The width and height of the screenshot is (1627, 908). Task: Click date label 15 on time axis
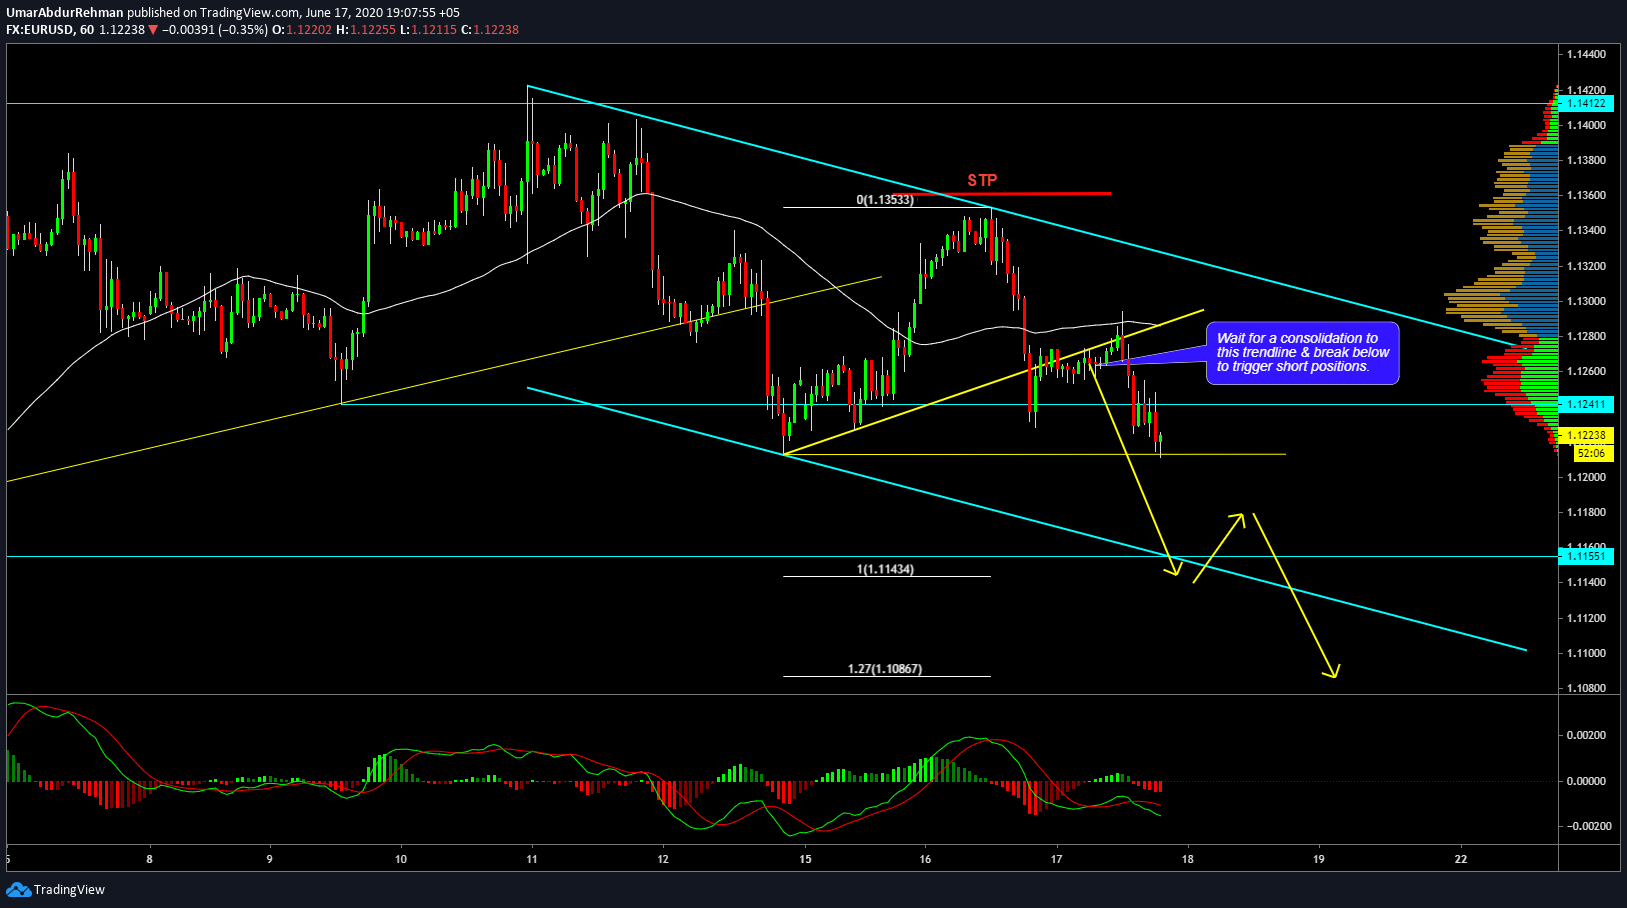point(806,859)
